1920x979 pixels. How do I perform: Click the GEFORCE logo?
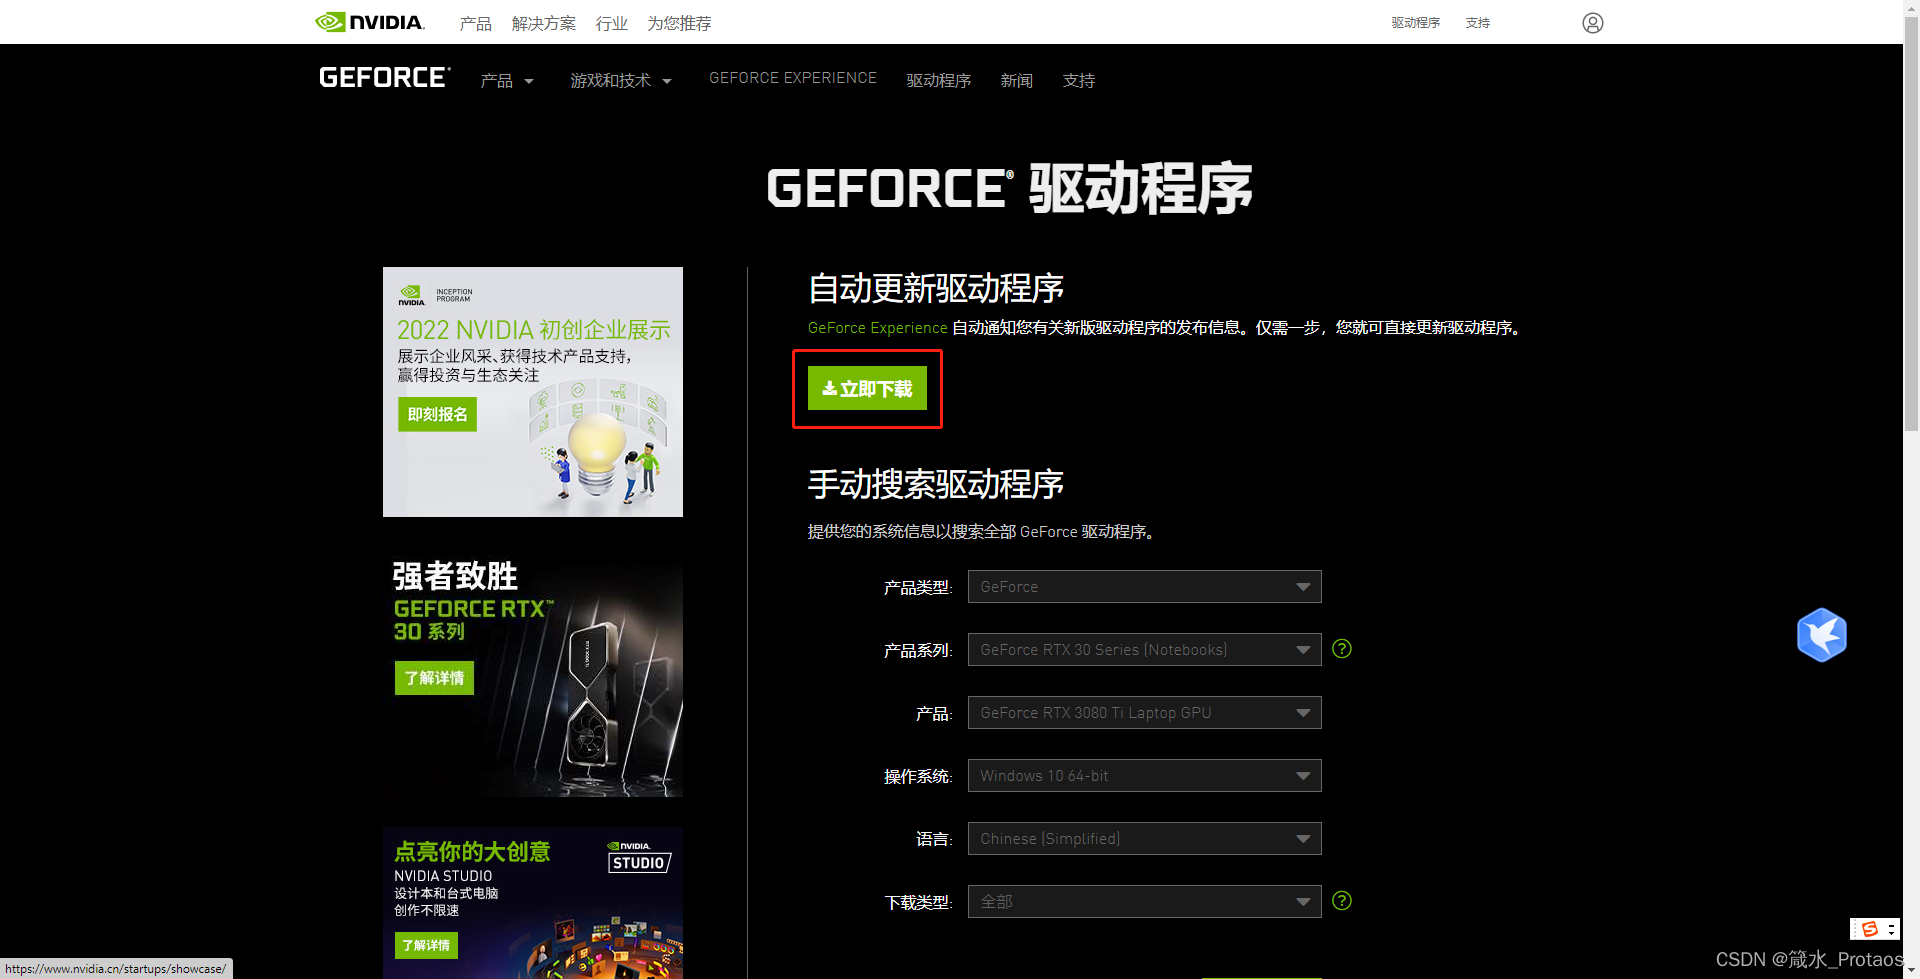coord(385,78)
